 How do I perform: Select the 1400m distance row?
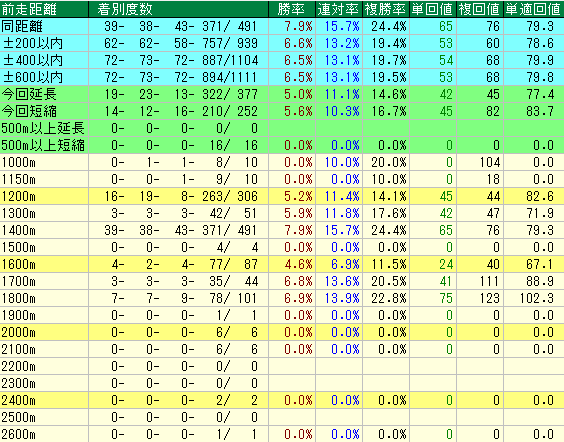282,231
